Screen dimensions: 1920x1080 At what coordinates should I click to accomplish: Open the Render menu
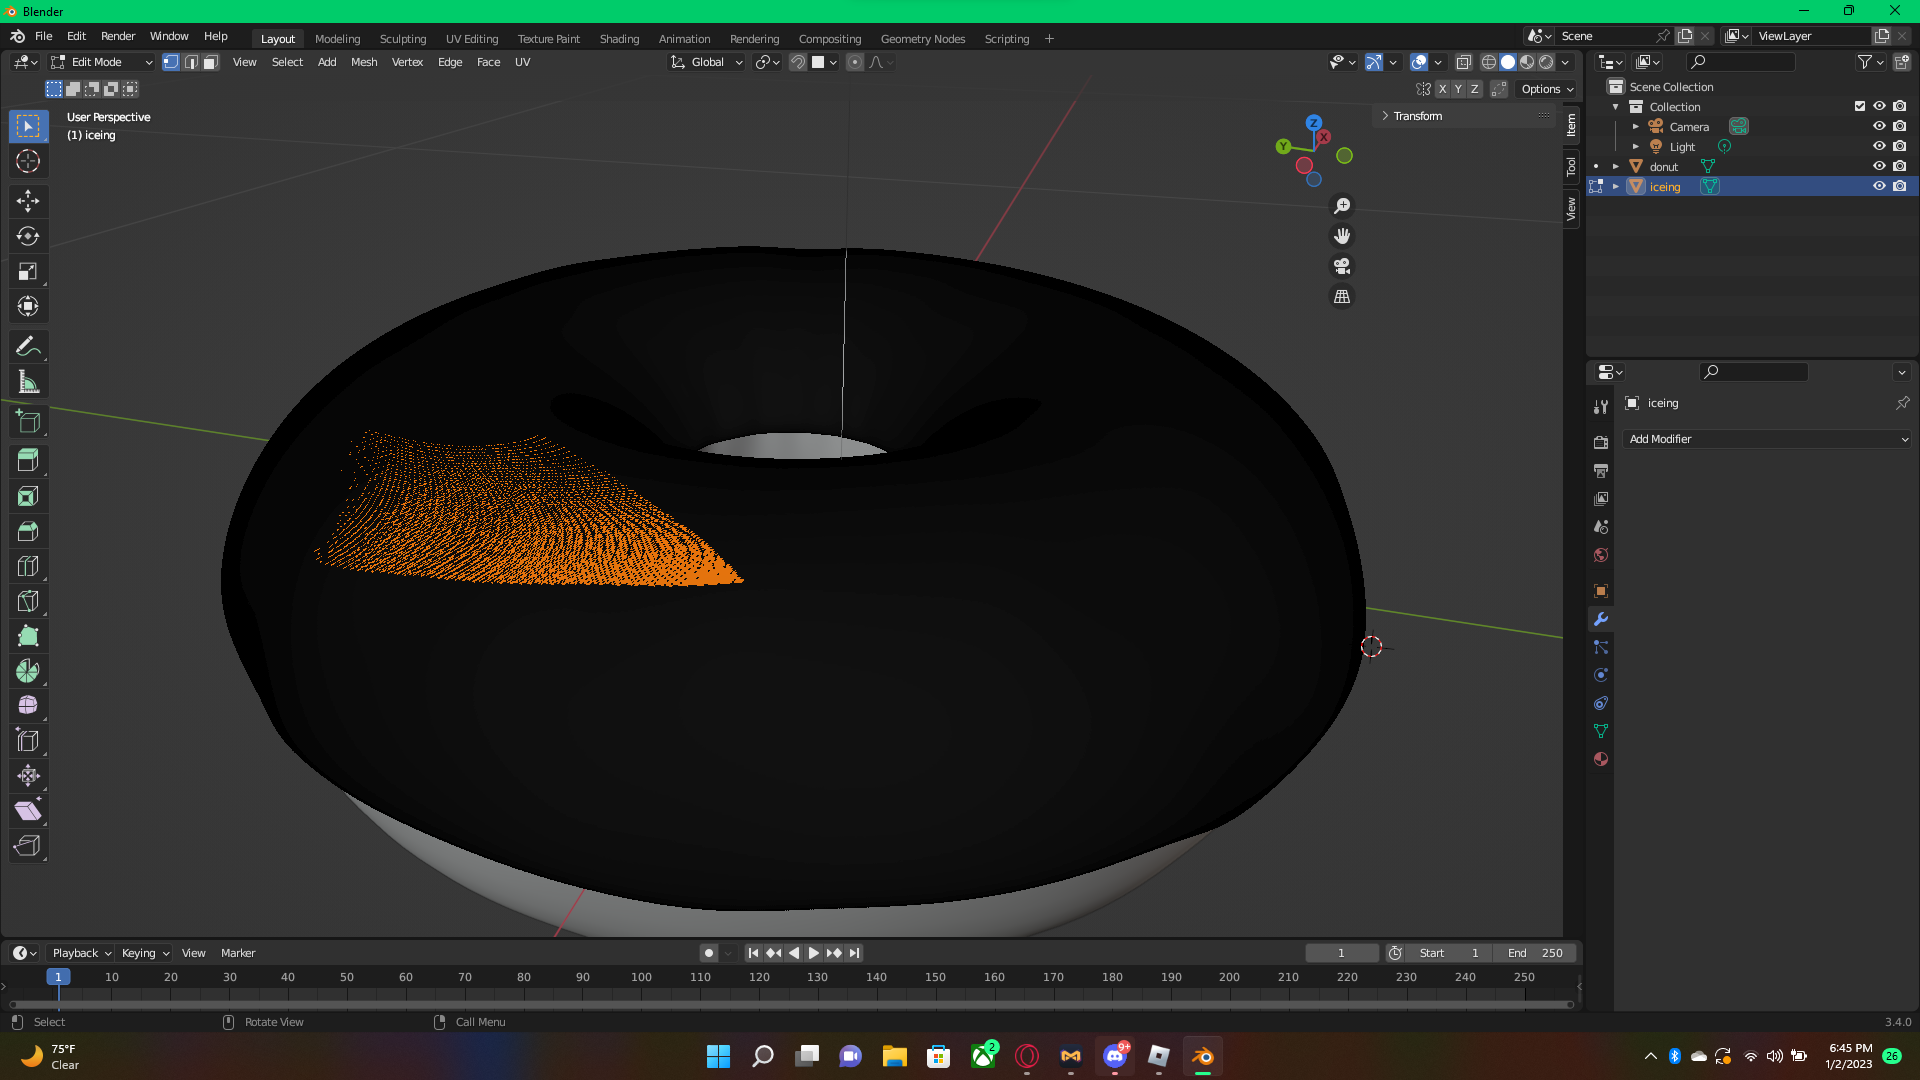click(x=118, y=36)
